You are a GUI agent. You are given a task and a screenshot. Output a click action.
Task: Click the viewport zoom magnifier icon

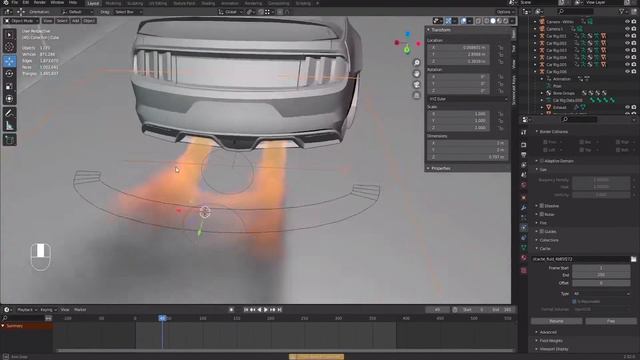(x=416, y=62)
